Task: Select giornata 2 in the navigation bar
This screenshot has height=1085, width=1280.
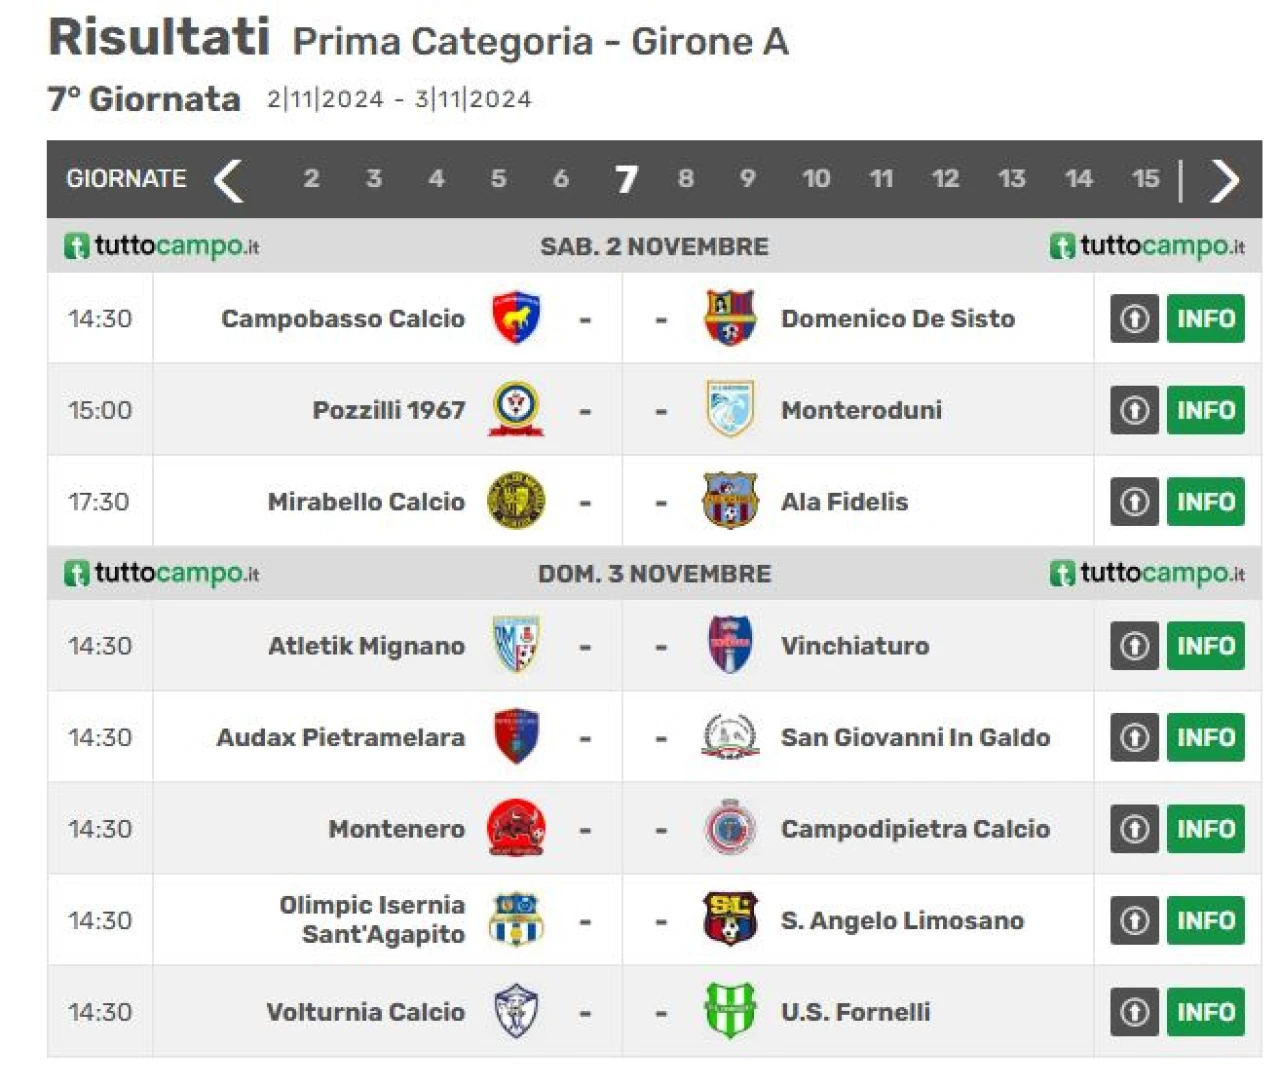Action: tap(311, 179)
